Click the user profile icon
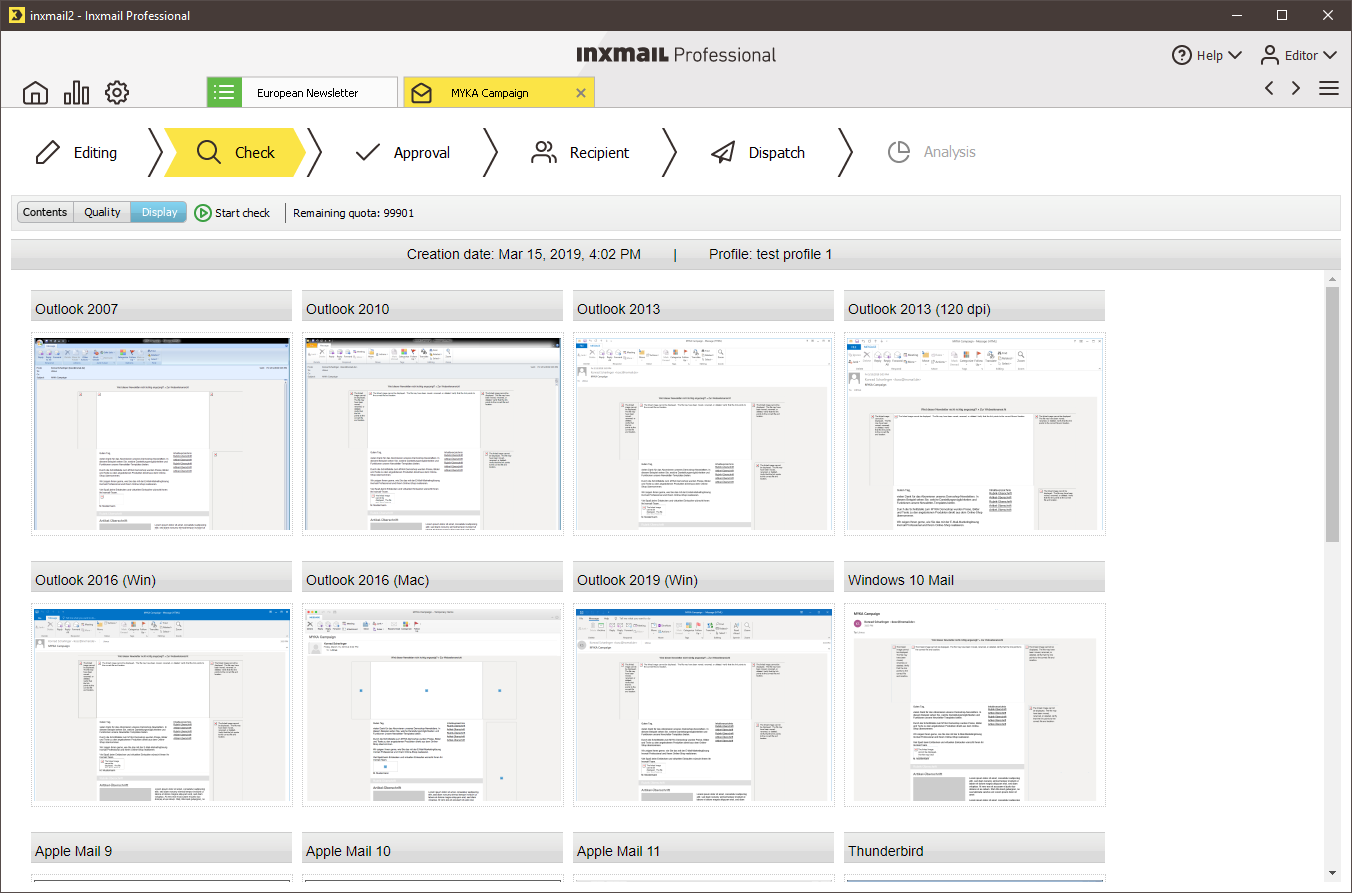Viewport: 1352px width, 893px height. pyautogui.click(x=1269, y=55)
